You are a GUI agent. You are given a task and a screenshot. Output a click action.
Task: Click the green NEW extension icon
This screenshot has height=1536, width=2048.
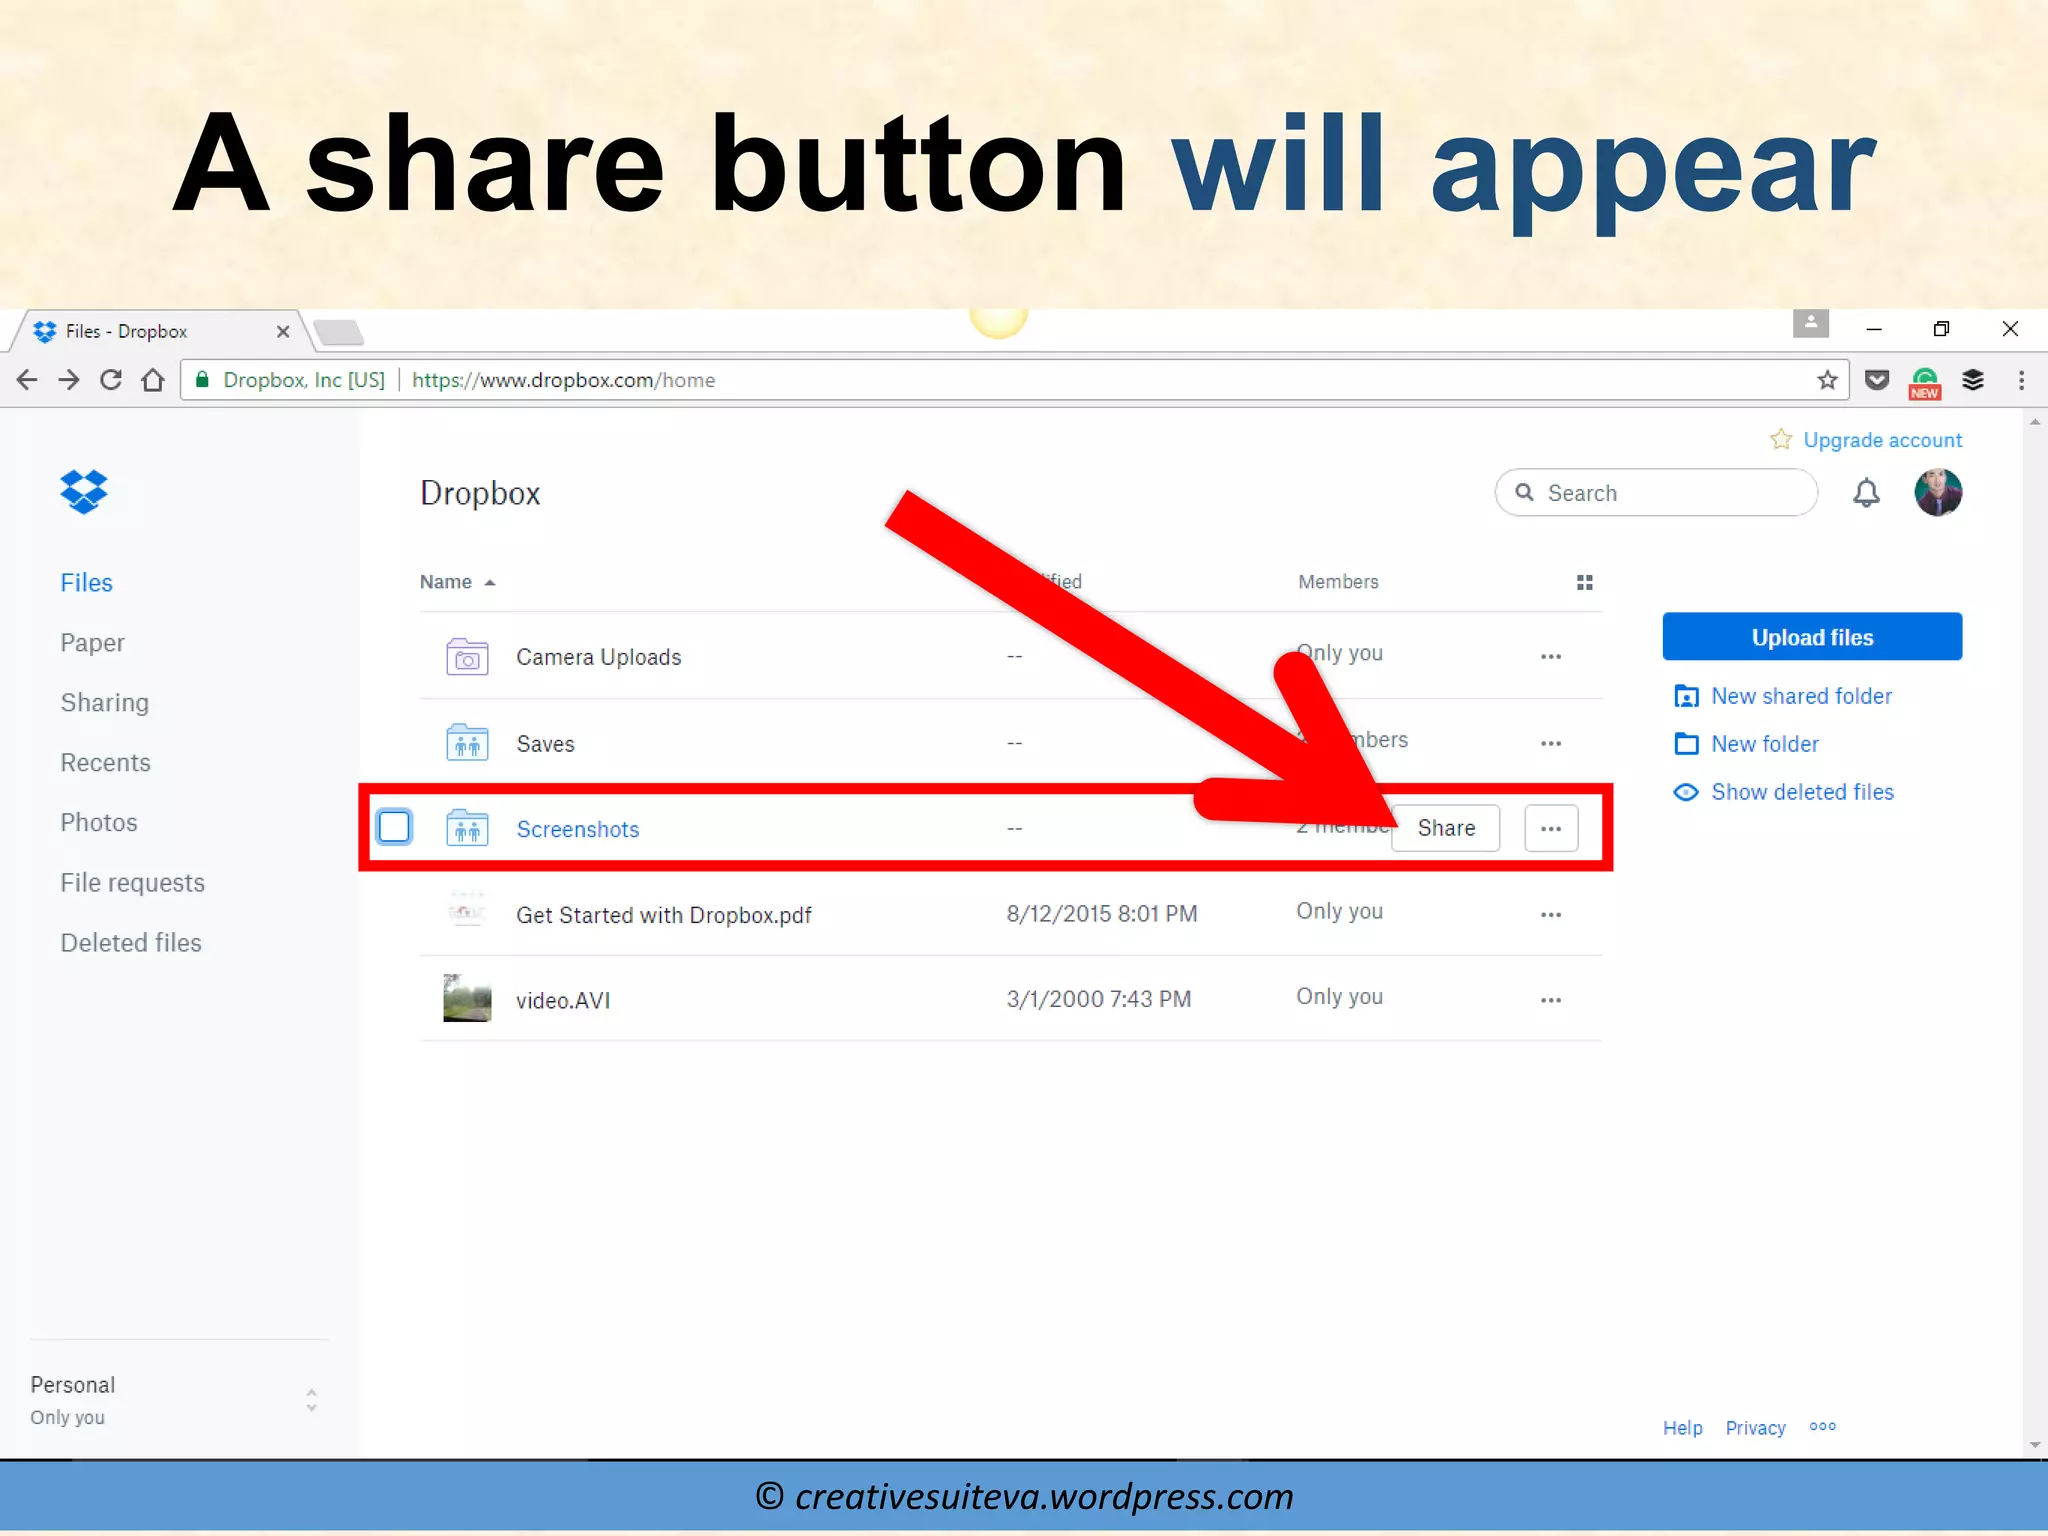pyautogui.click(x=1925, y=383)
